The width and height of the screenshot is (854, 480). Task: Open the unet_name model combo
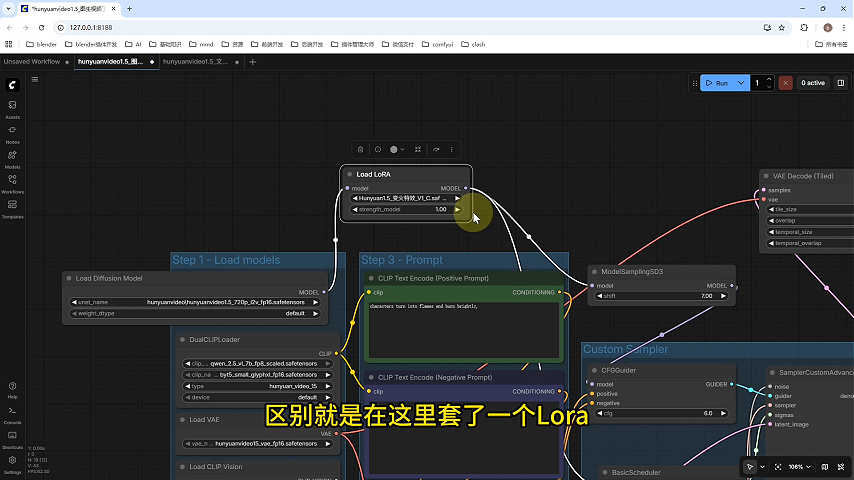tap(194, 302)
